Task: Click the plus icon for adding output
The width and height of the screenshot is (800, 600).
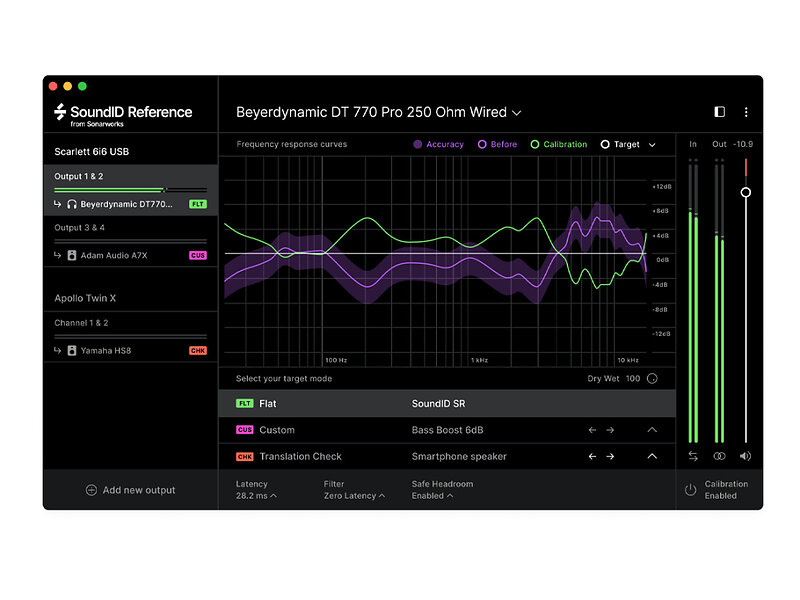Action: coord(91,490)
